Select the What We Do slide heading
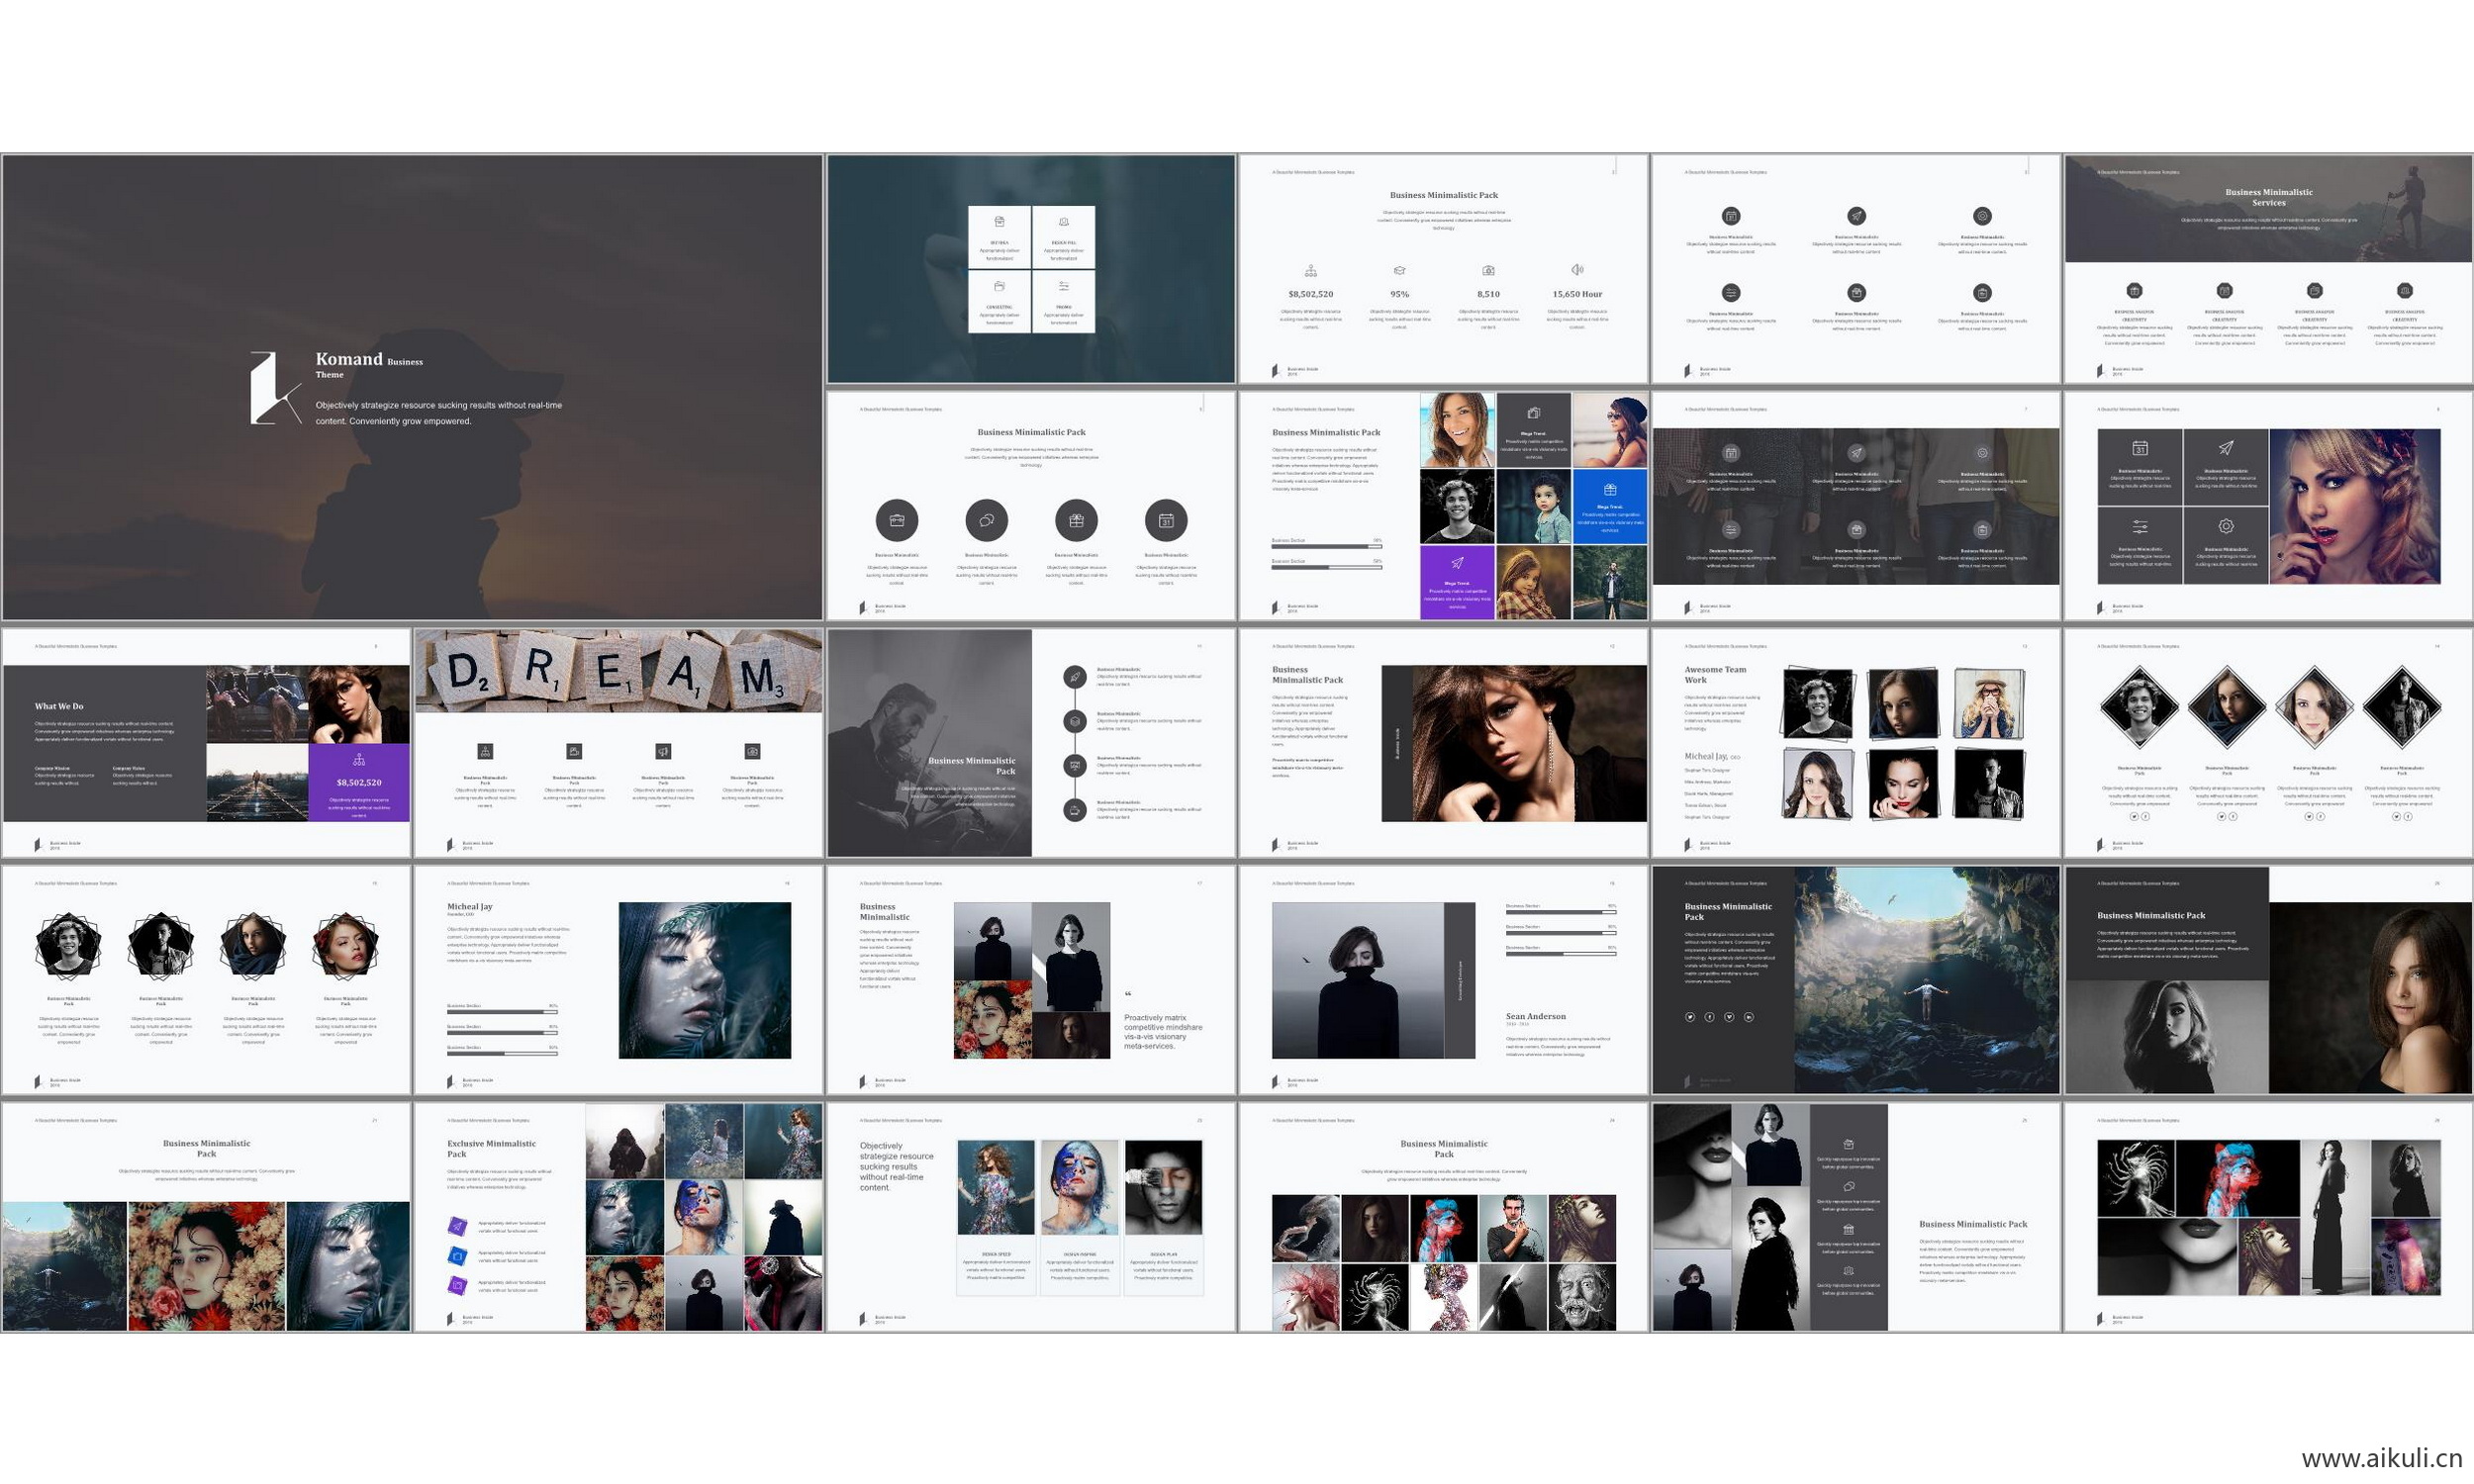The width and height of the screenshot is (2474, 1484). point(59,706)
